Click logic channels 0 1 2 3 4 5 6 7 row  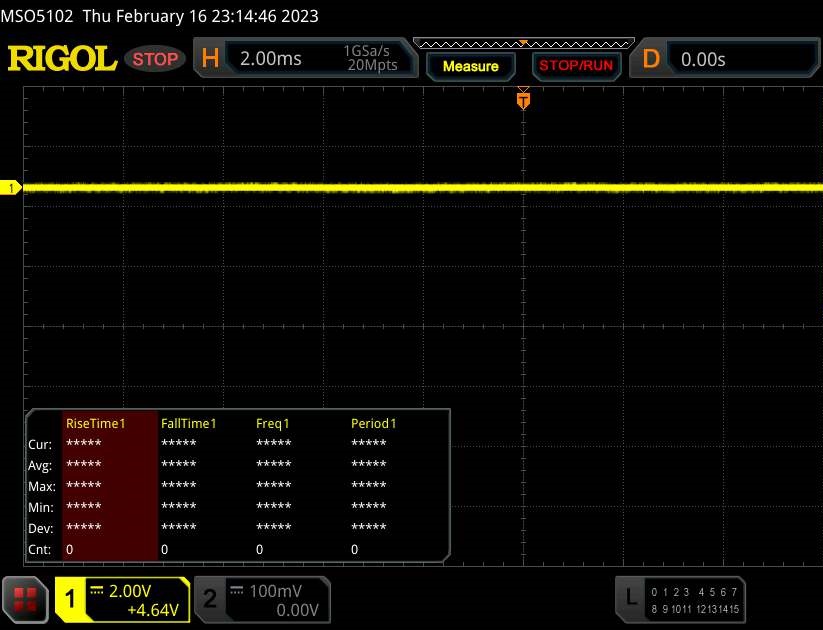(694, 592)
